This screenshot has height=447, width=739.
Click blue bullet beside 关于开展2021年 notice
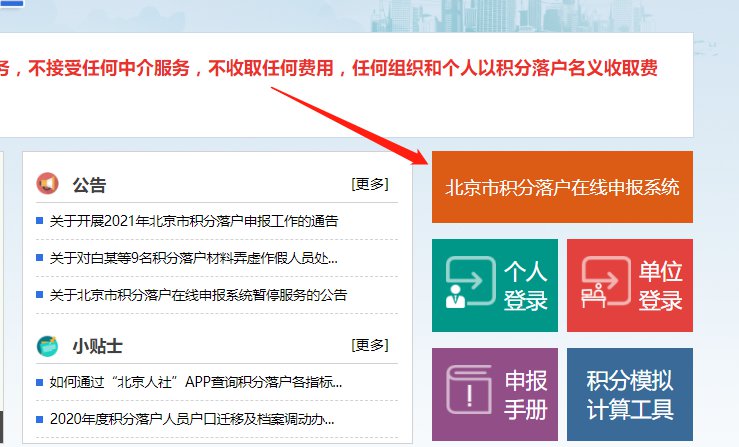pos(40,220)
